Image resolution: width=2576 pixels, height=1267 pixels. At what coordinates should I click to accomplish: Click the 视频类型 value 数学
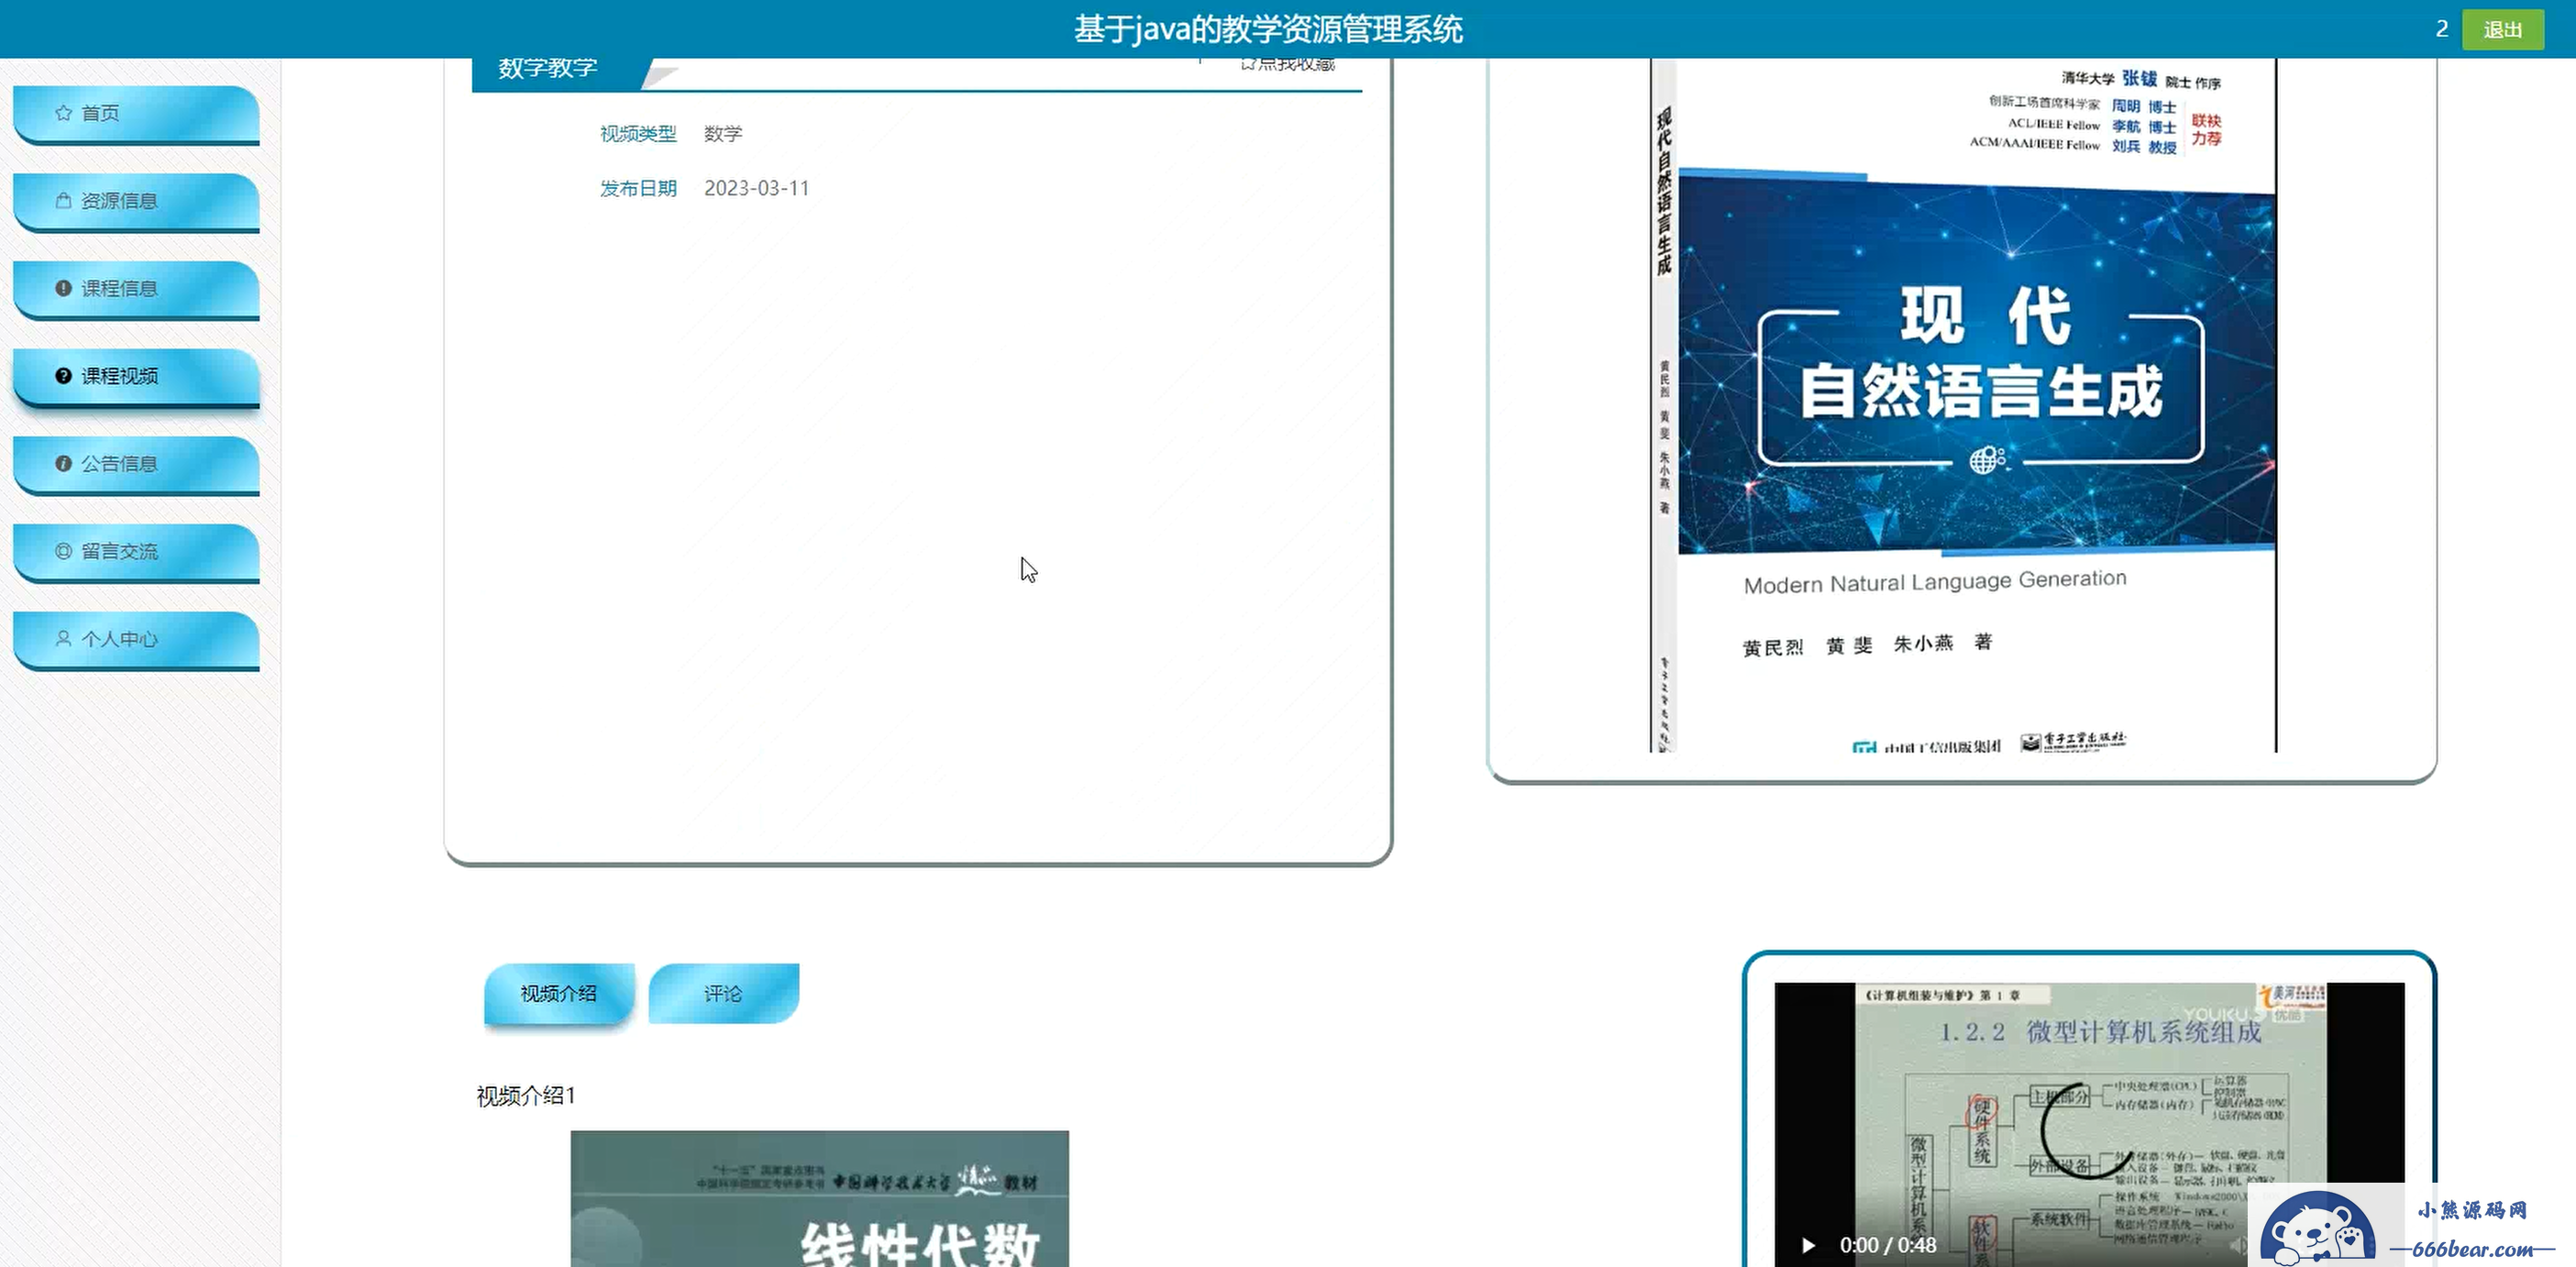pyautogui.click(x=723, y=134)
